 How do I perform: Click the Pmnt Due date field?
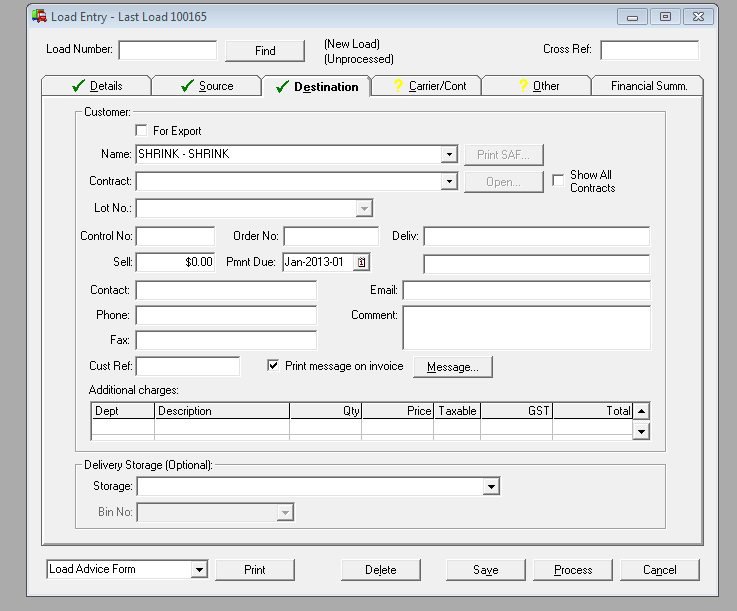(x=318, y=262)
